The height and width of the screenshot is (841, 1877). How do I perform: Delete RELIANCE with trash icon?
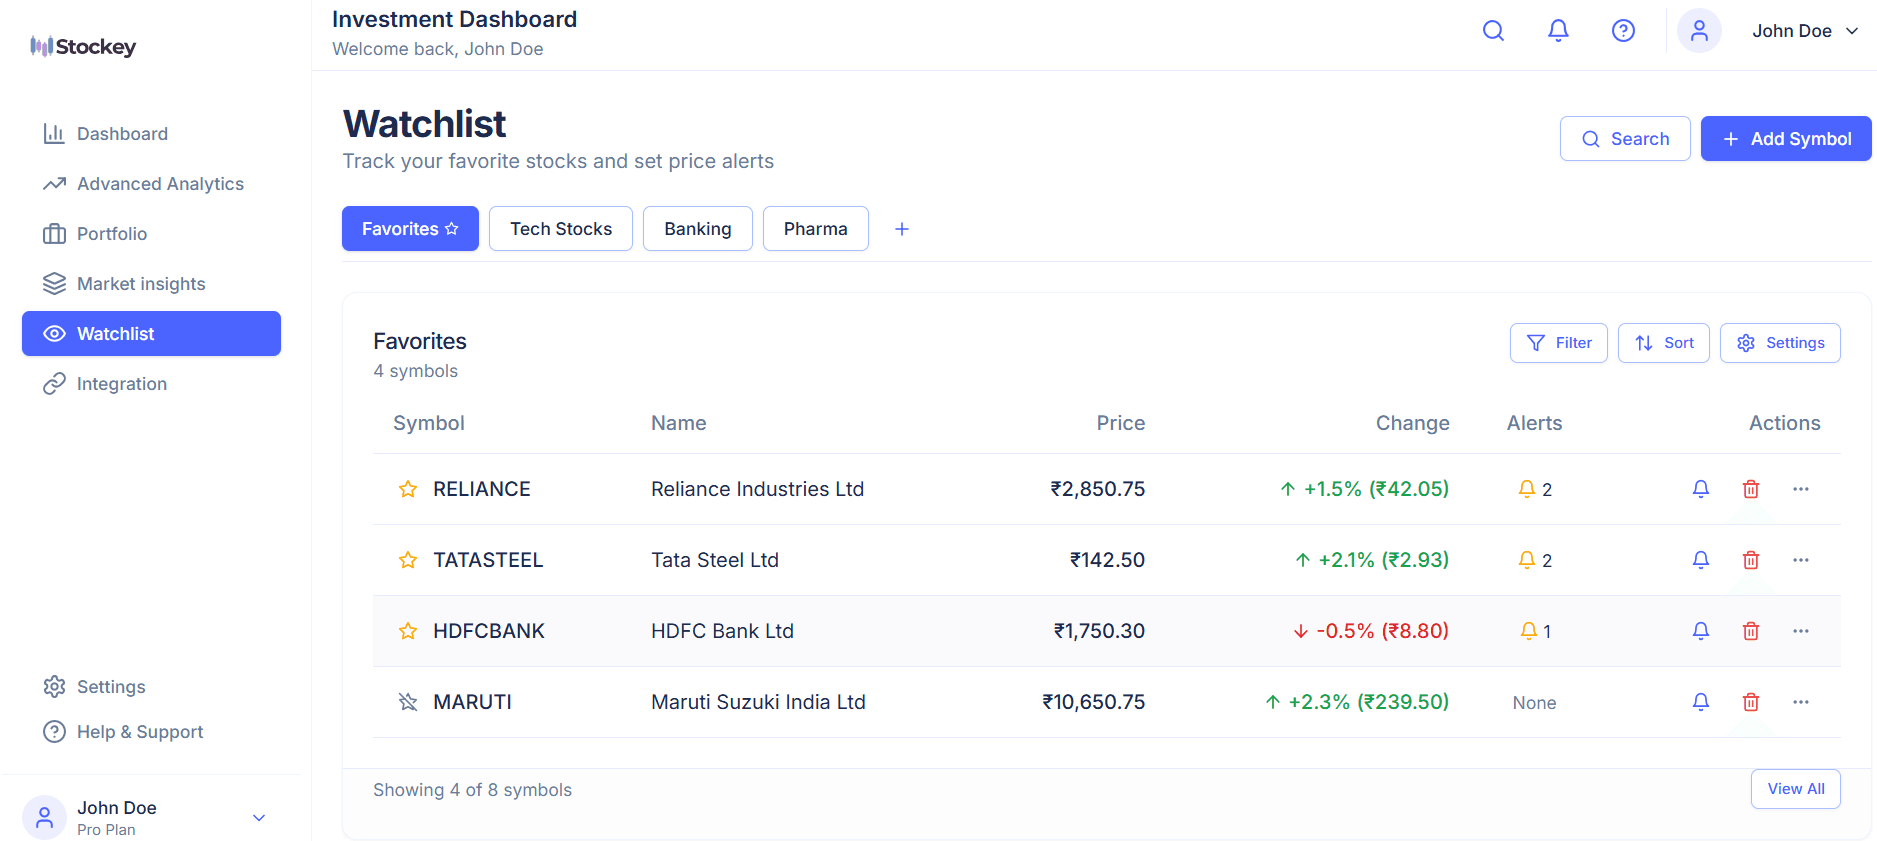(x=1751, y=489)
